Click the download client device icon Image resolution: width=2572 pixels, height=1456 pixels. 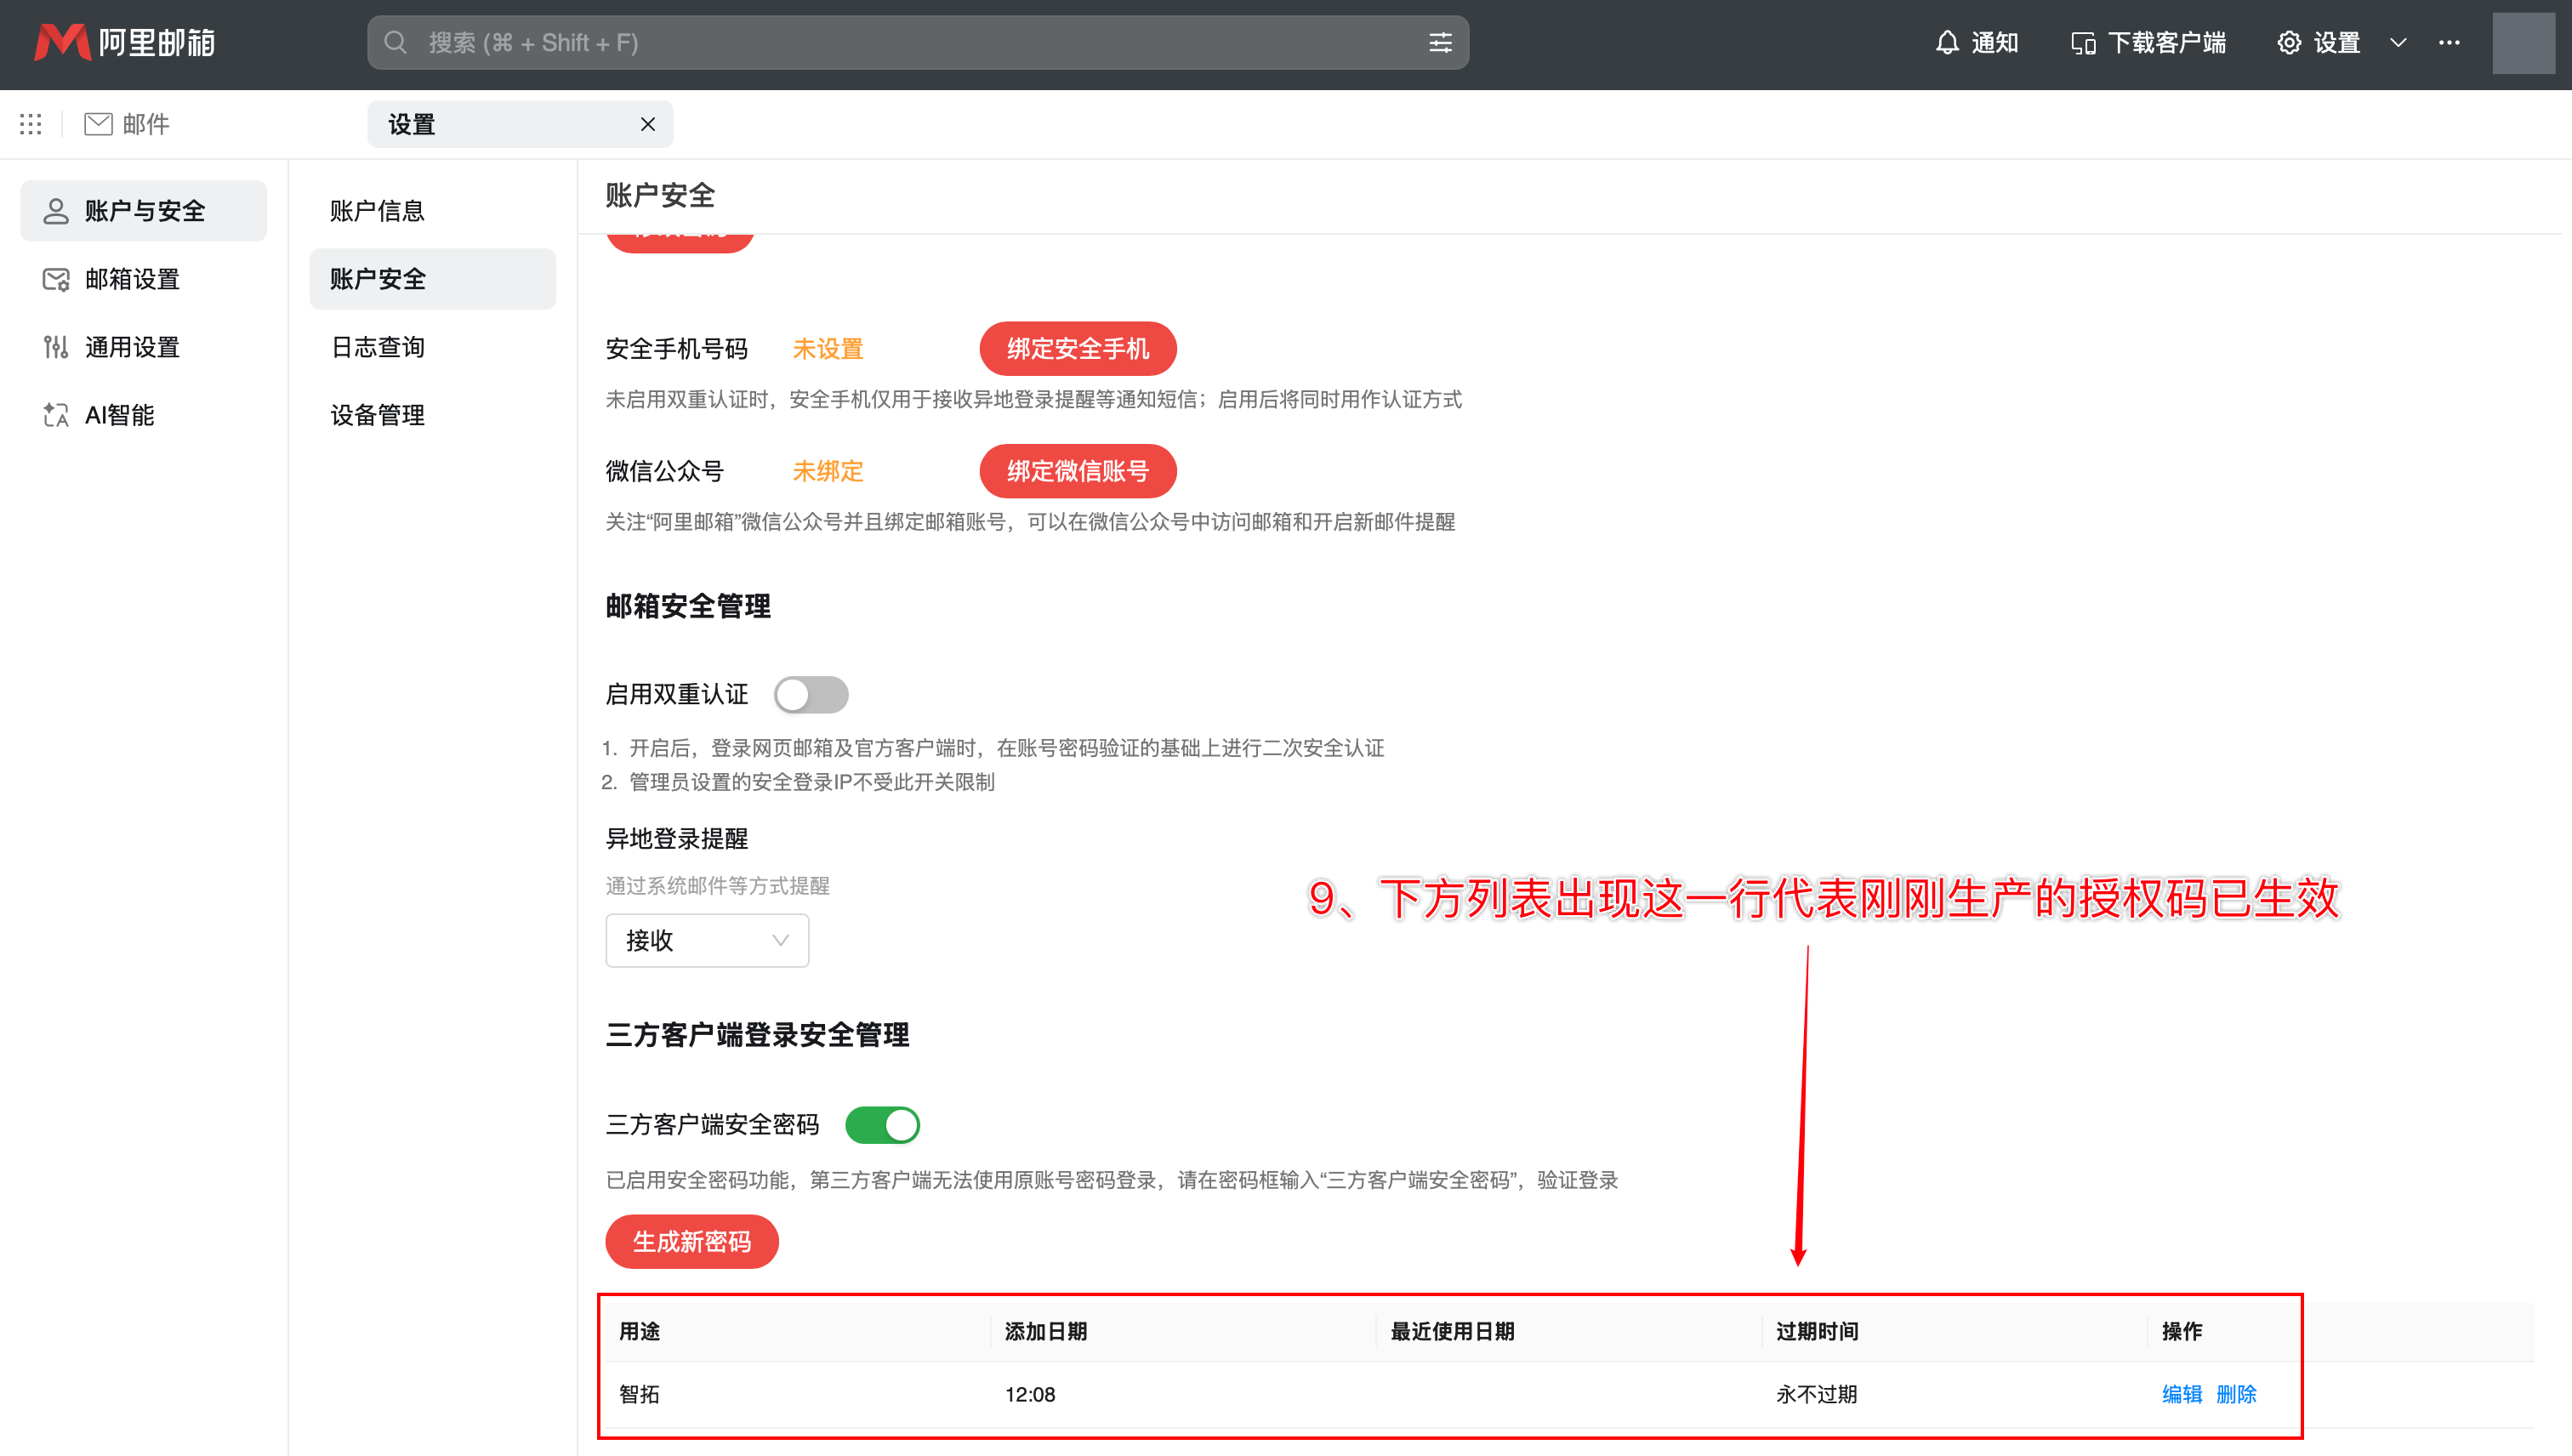click(x=2083, y=43)
